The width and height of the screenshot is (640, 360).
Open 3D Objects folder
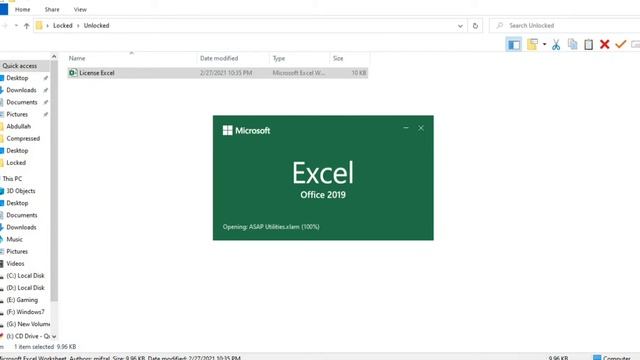20,191
